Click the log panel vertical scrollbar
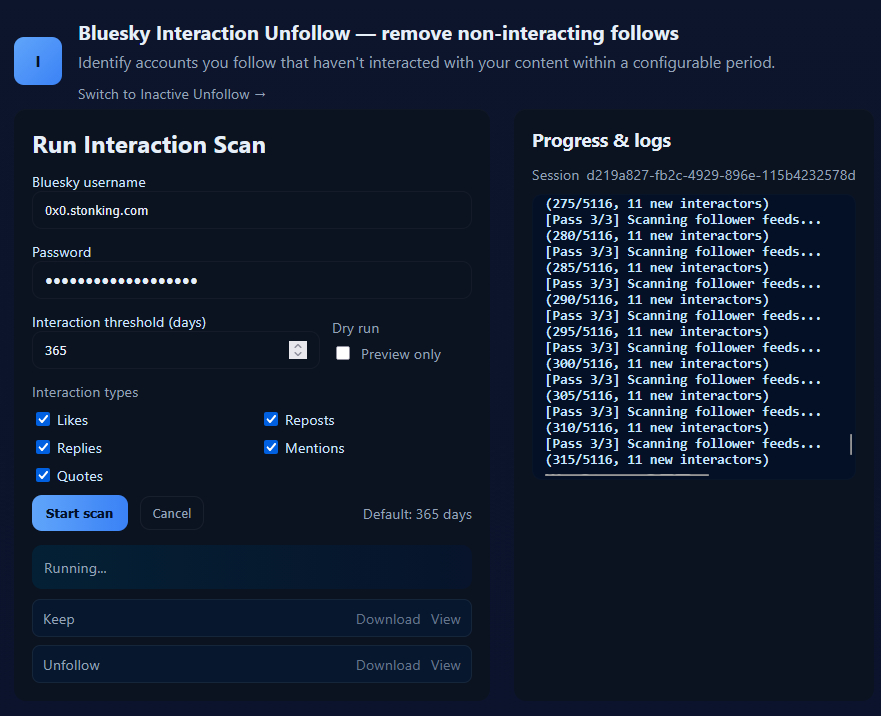This screenshot has height=716, width=881. click(851, 444)
